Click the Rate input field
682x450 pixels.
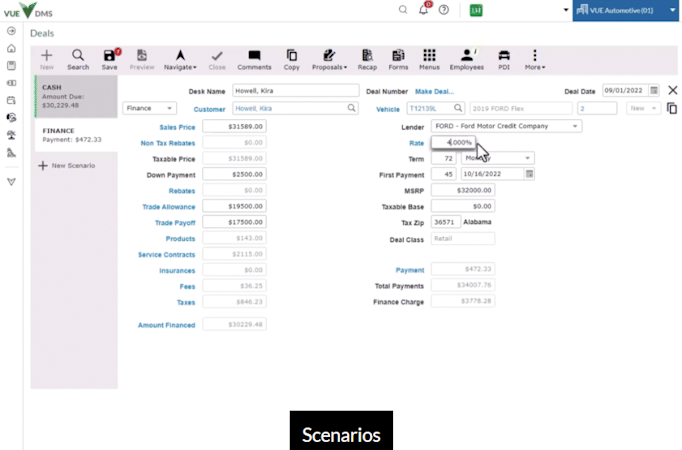(453, 142)
